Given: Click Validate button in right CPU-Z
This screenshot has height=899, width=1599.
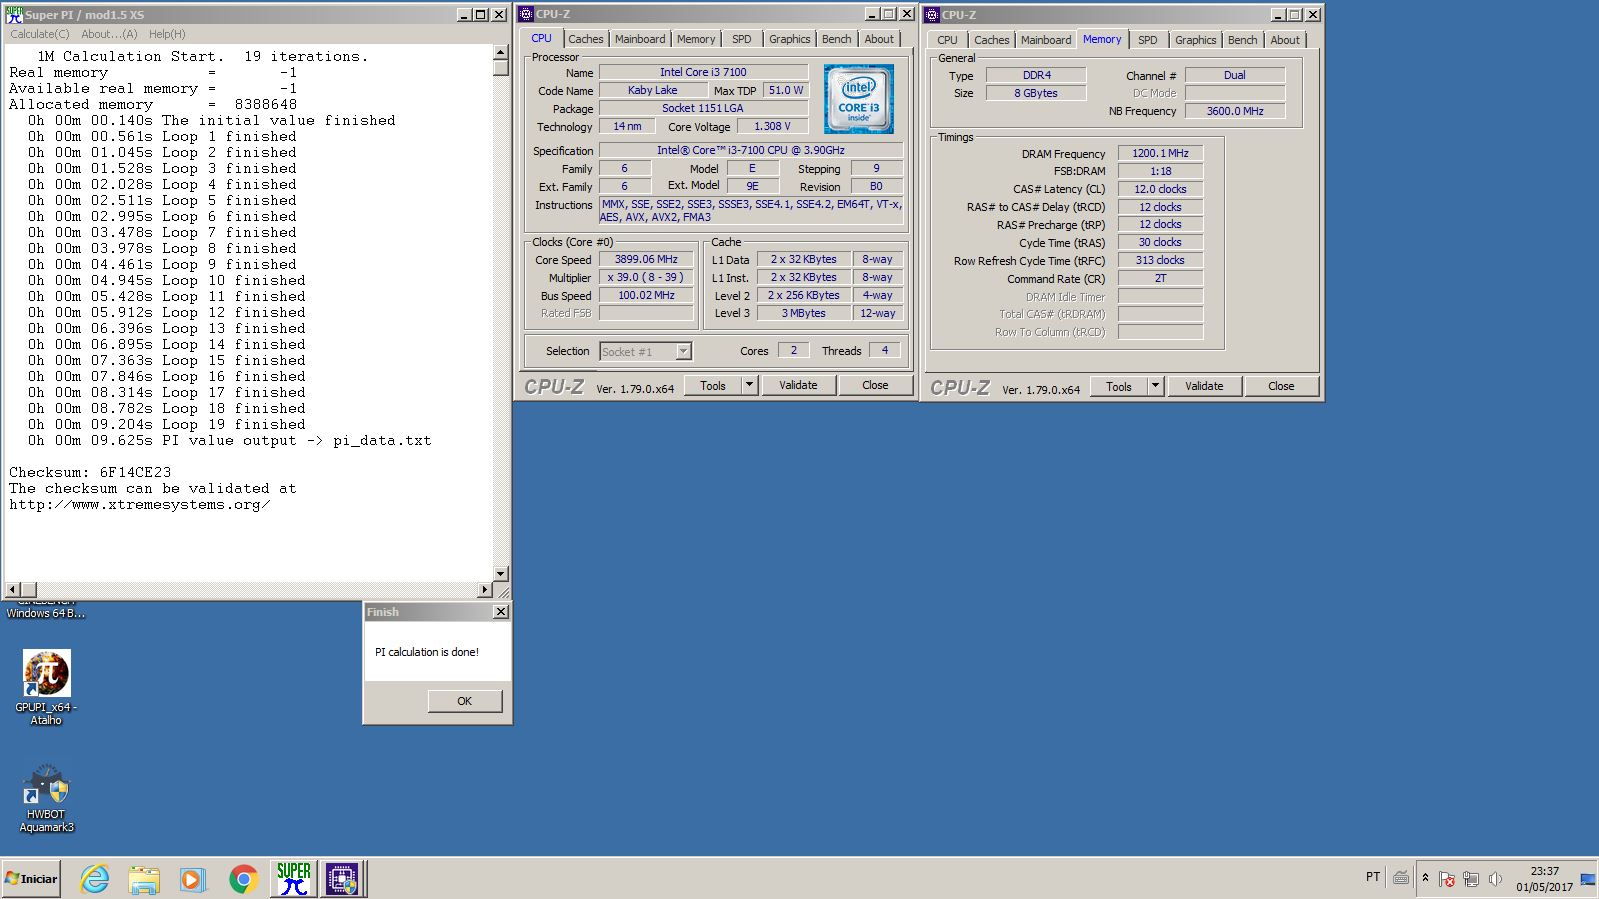Looking at the screenshot, I should [x=1204, y=386].
